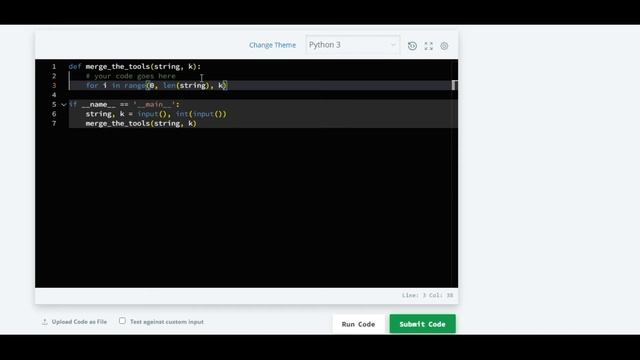Viewport: 640px width, 360px height.
Task: Enable Test against custom input checkbox
Action: point(122,321)
